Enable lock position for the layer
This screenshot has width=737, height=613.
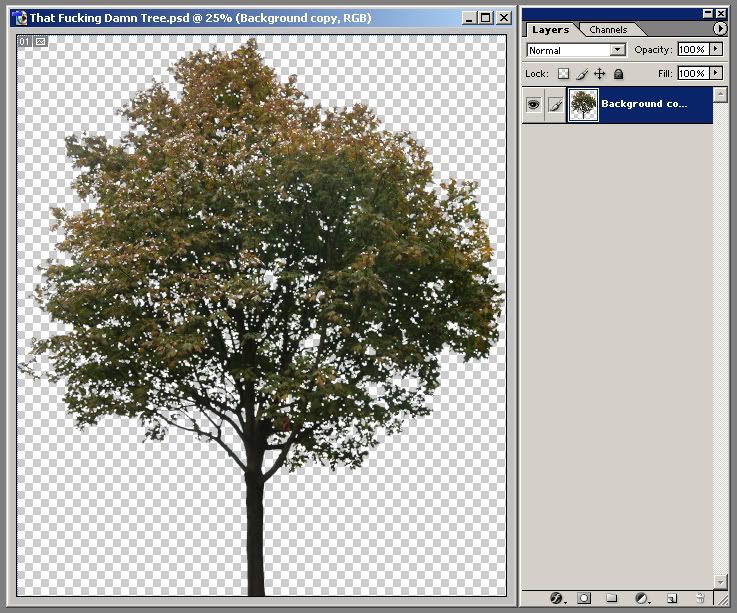600,74
